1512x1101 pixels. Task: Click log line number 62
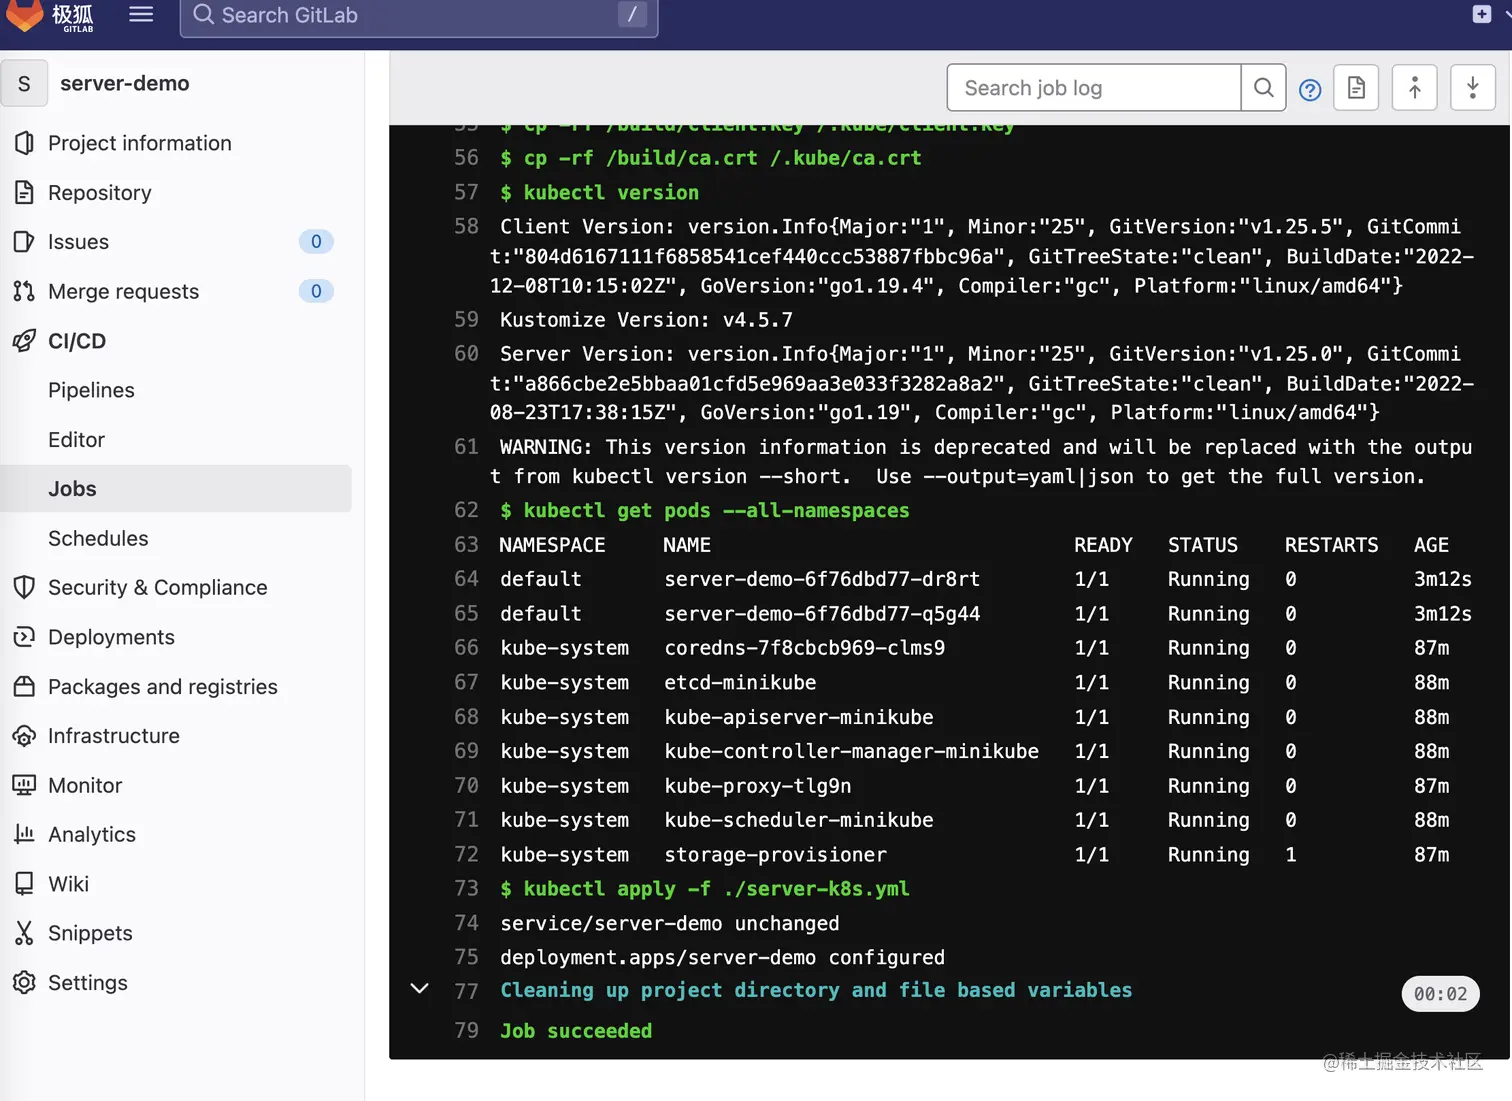point(466,510)
